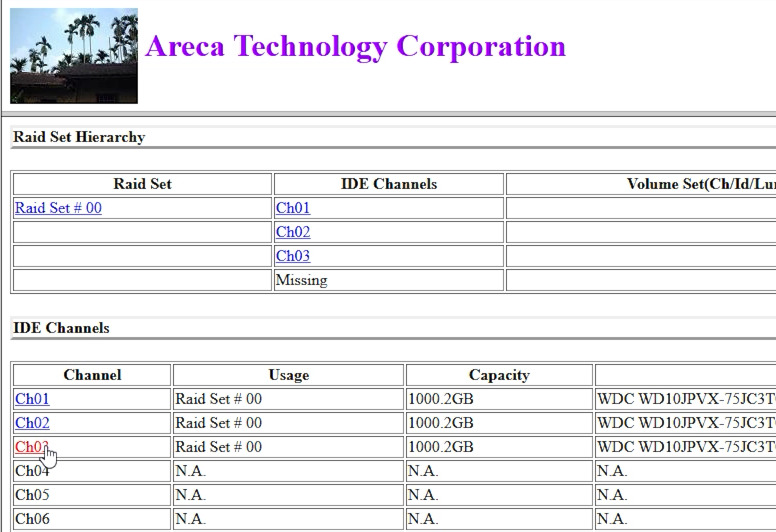The width and height of the screenshot is (776, 532).
Task: Select Ch04 row's N.A. capacity cell
Action: click(x=499, y=471)
